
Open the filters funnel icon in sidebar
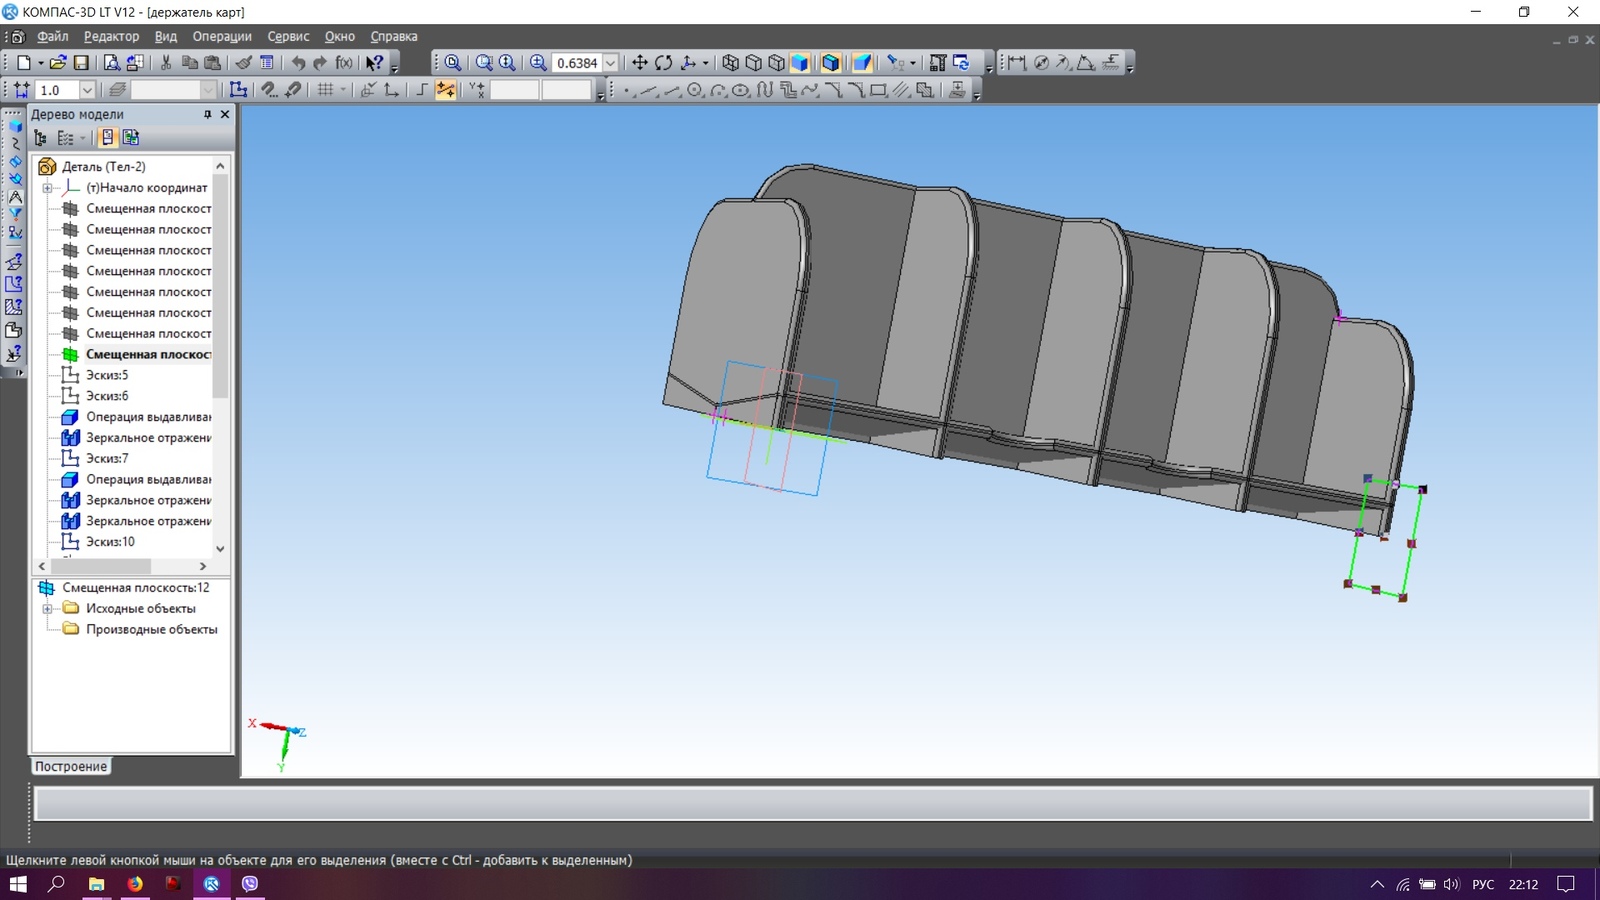click(x=15, y=214)
